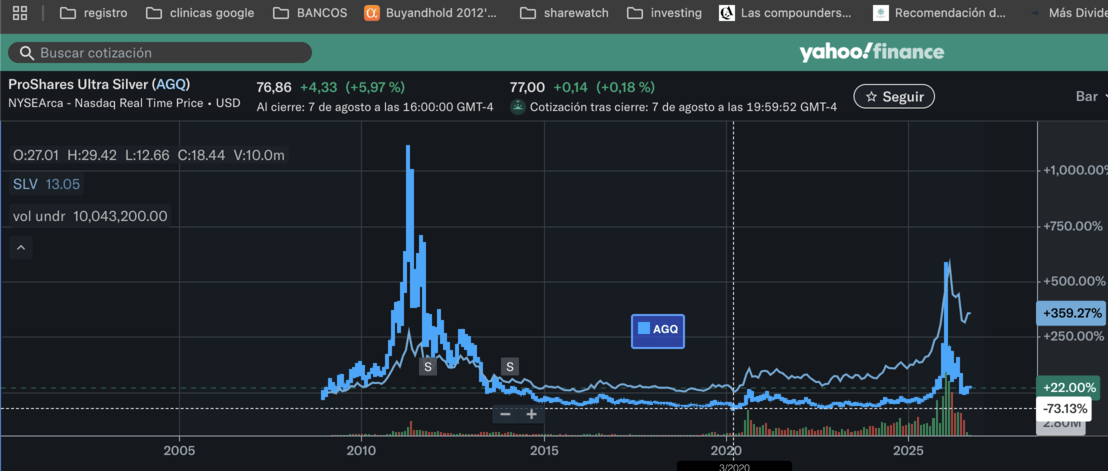Click the magnifier icon in quote search

pyautogui.click(x=27, y=53)
